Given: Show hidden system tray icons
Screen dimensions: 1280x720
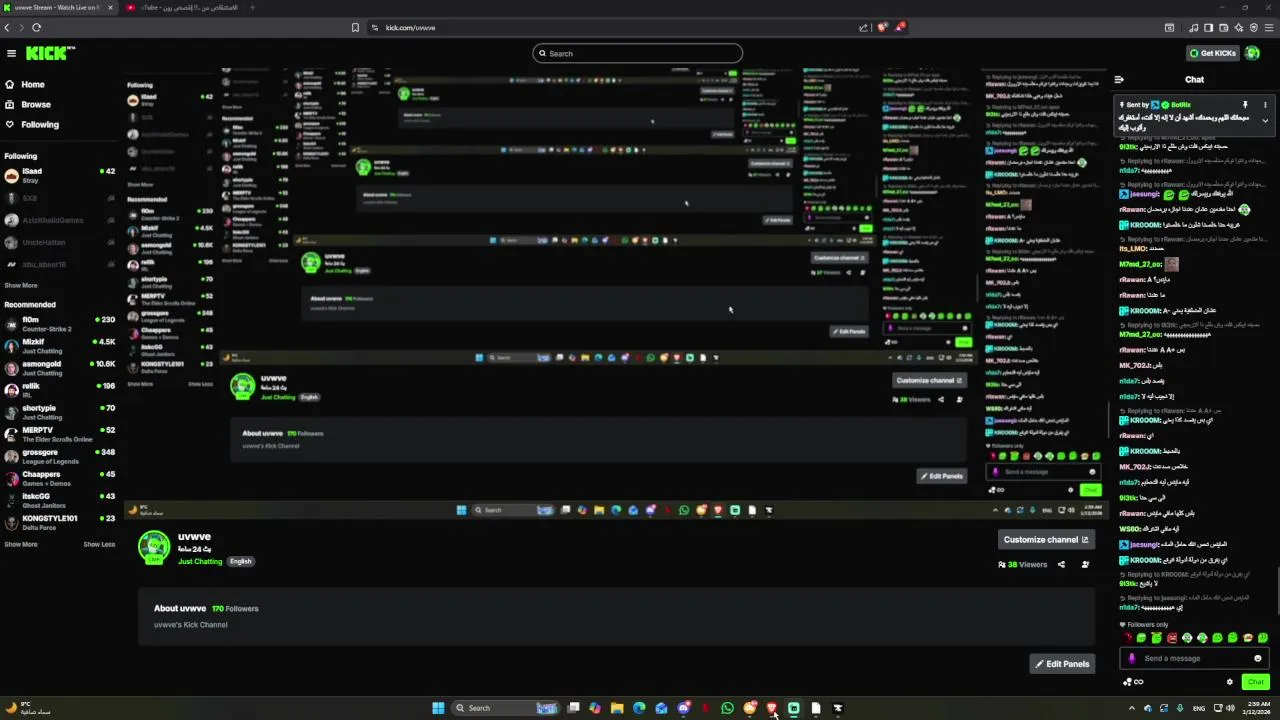Looking at the screenshot, I should [1132, 708].
